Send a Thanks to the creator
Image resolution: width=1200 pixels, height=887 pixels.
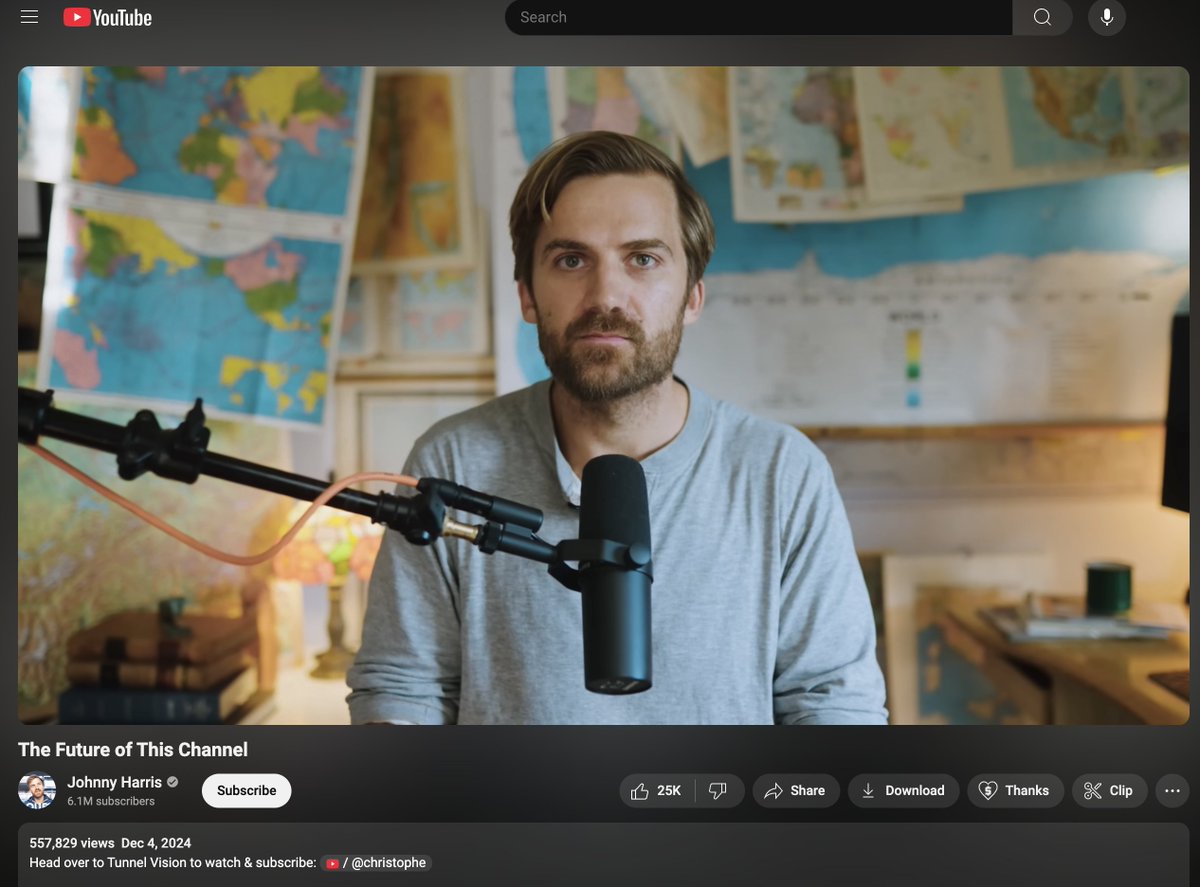tap(1015, 790)
